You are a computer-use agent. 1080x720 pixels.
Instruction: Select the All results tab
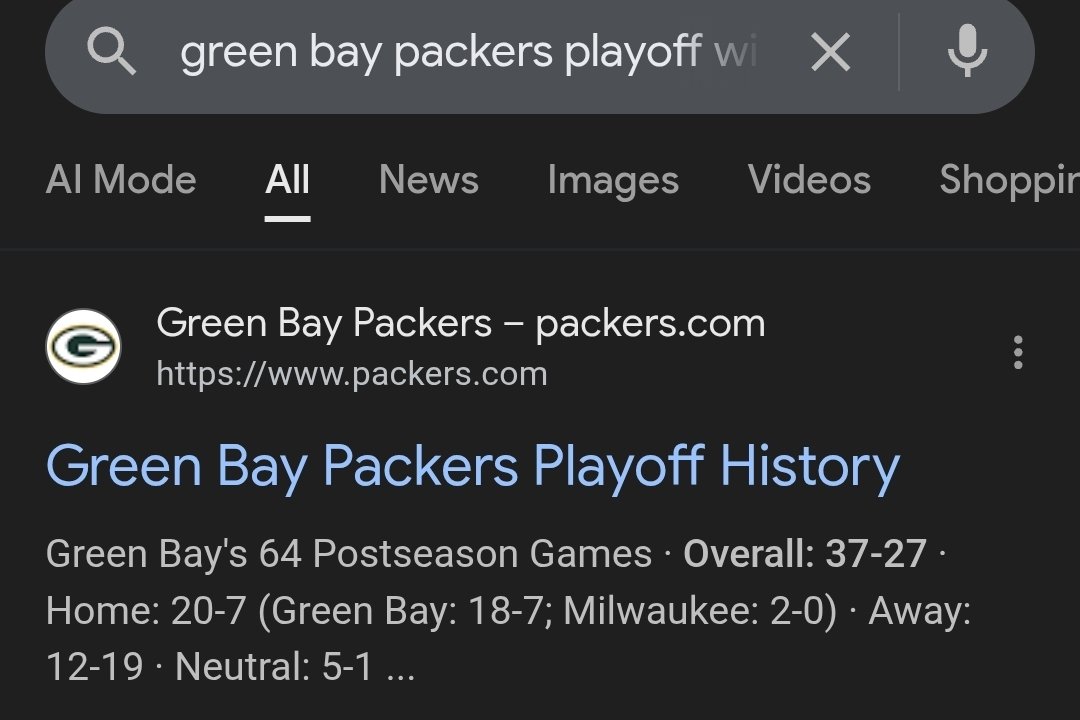(x=287, y=181)
